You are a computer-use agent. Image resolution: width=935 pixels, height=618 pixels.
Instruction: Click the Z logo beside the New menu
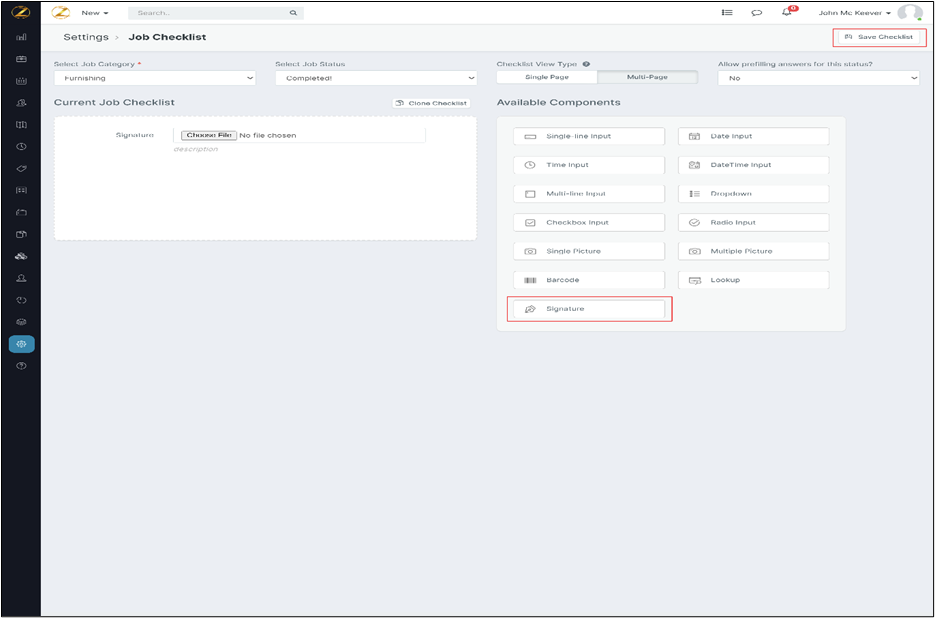(x=61, y=13)
